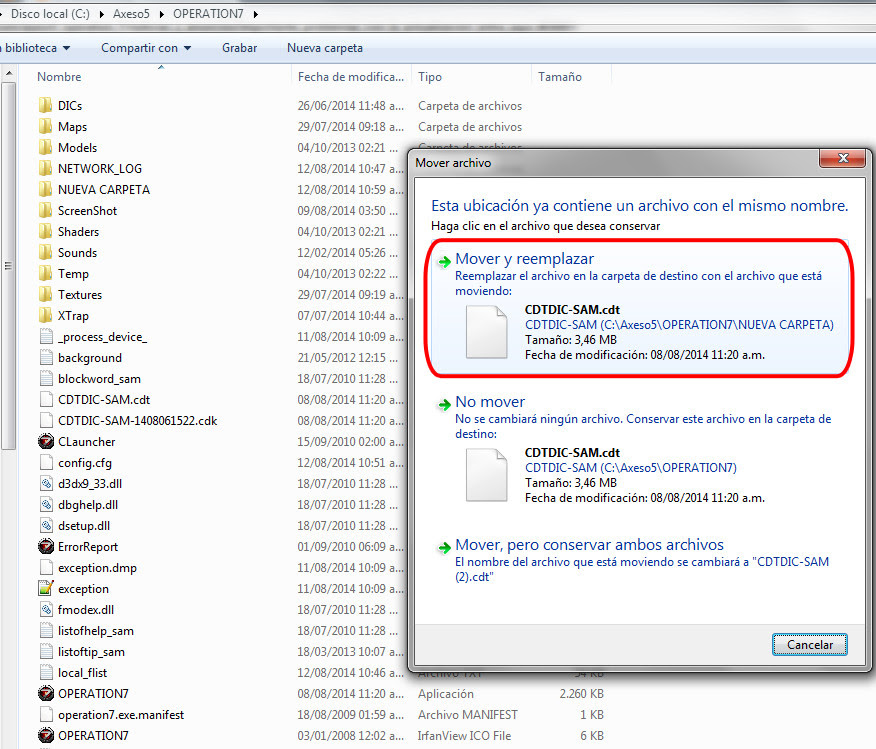Expand arrow after Axeso5 breadcrumb
This screenshot has width=876, height=749.
(x=161, y=14)
